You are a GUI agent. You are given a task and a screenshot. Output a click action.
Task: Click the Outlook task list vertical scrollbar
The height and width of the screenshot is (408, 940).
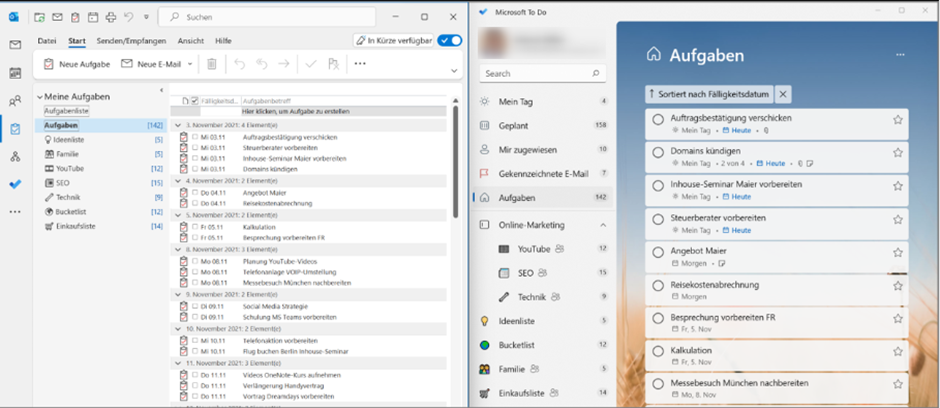(x=455, y=162)
